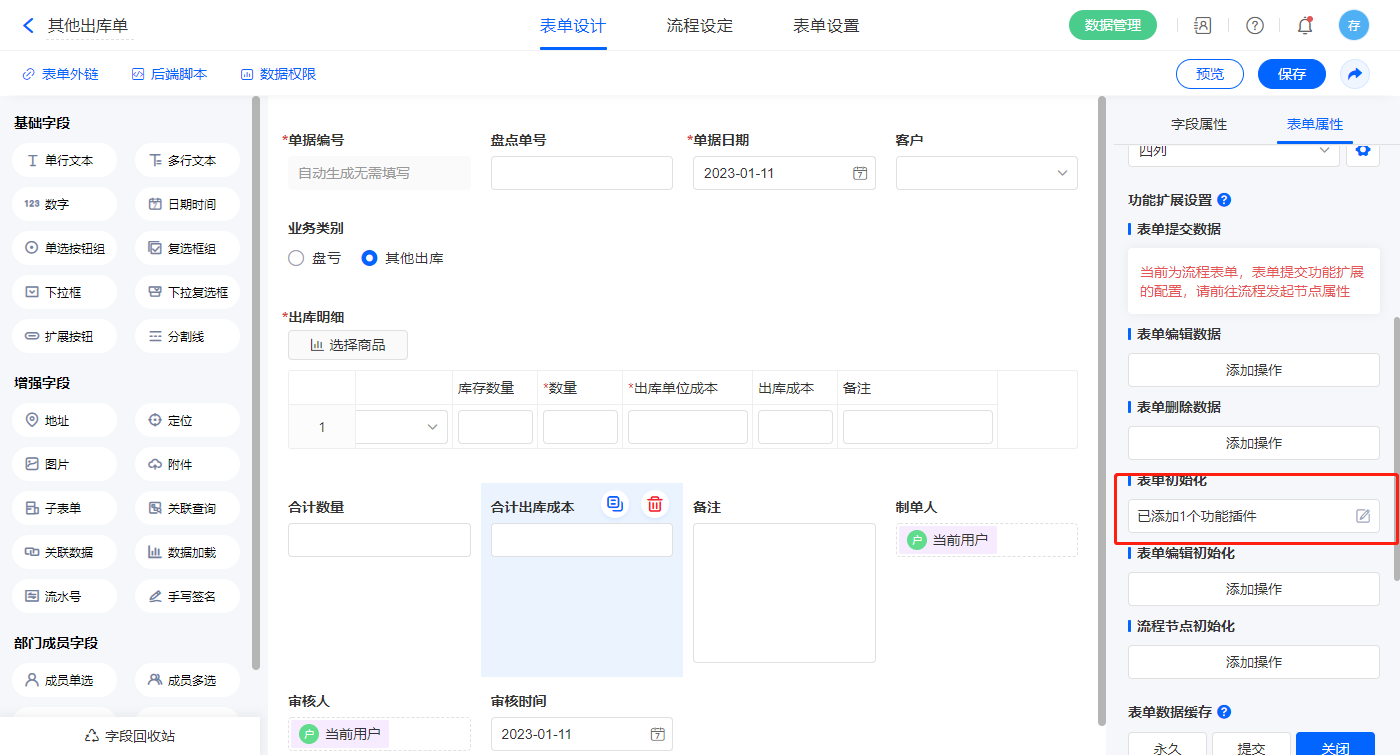Open the help question mark icon in header
Image resolution: width=1400 pixels, height=755 pixels.
click(x=1254, y=26)
